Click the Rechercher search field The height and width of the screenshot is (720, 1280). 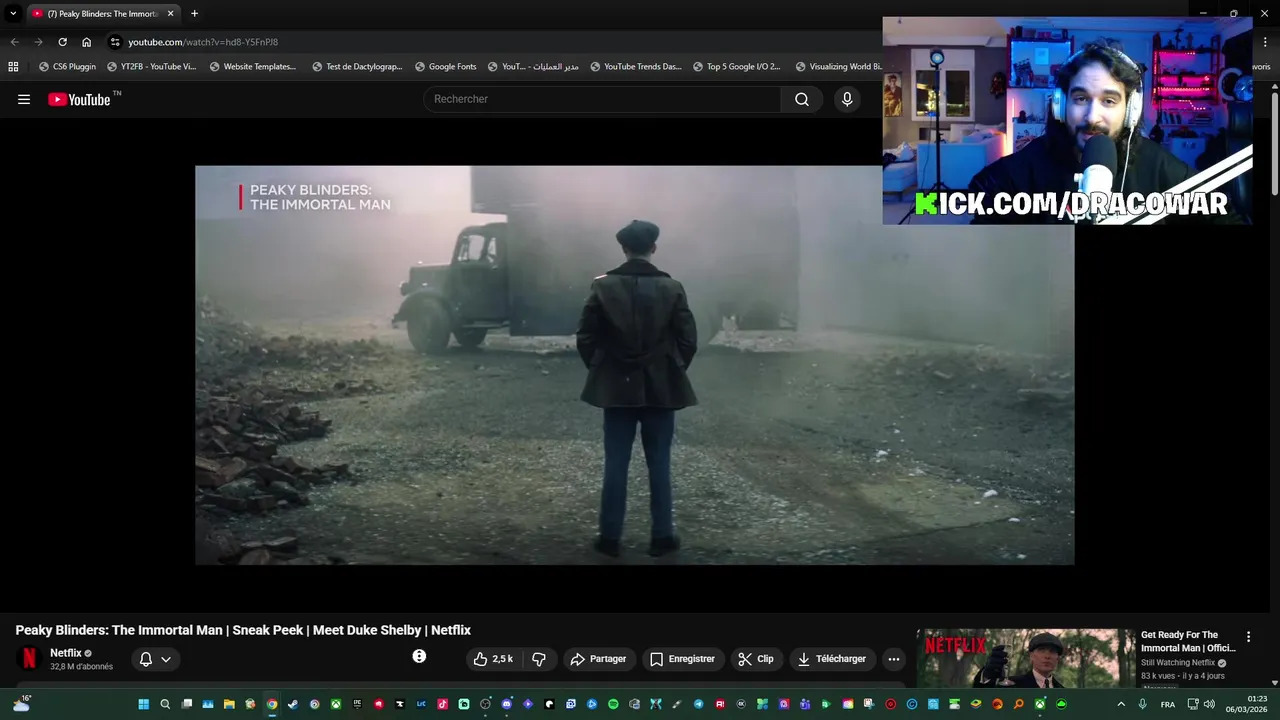click(602, 99)
